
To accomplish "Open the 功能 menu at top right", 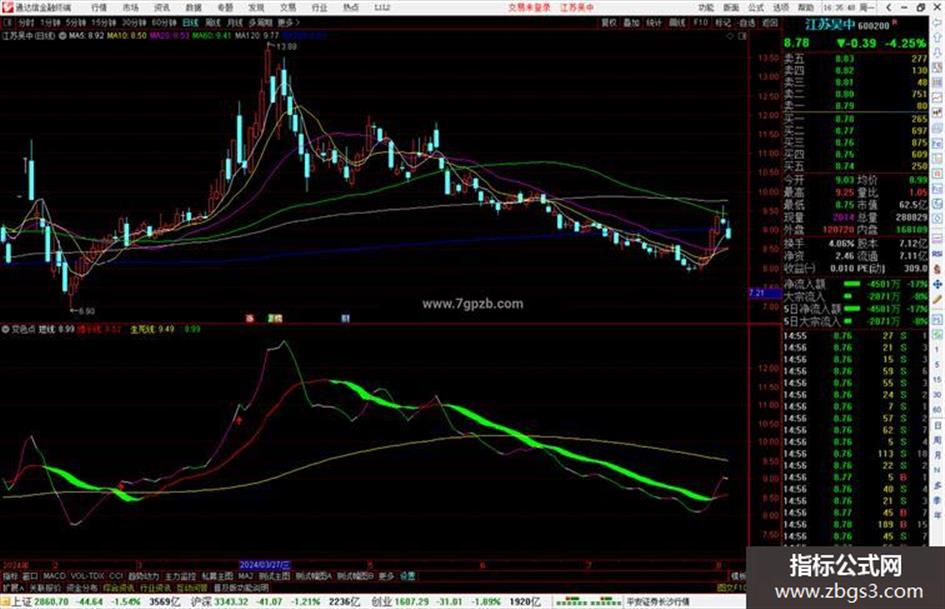I will tap(706, 8).
